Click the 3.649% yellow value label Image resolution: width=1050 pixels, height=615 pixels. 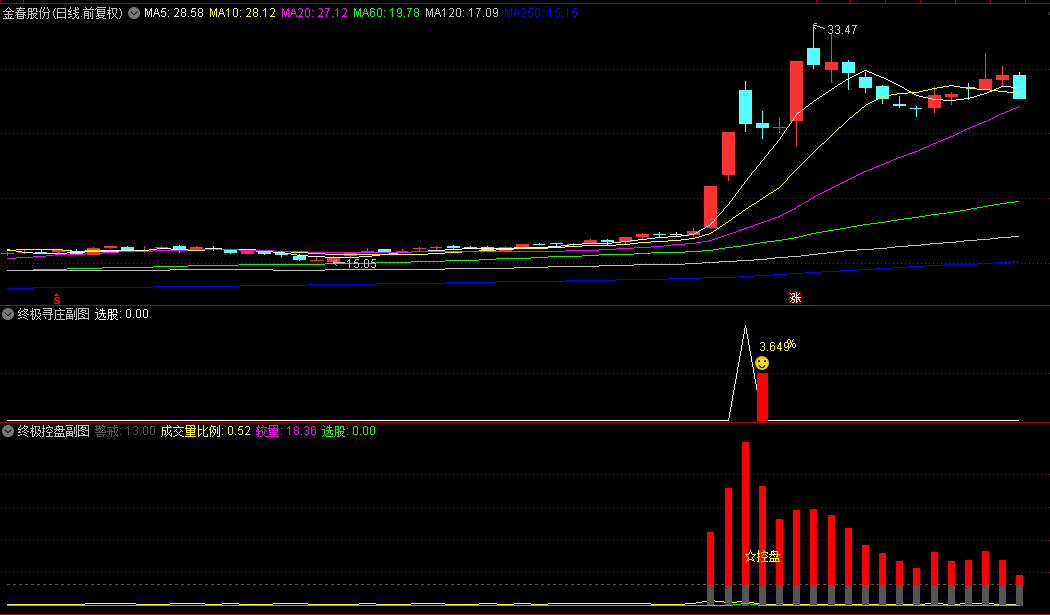pyautogui.click(x=777, y=346)
